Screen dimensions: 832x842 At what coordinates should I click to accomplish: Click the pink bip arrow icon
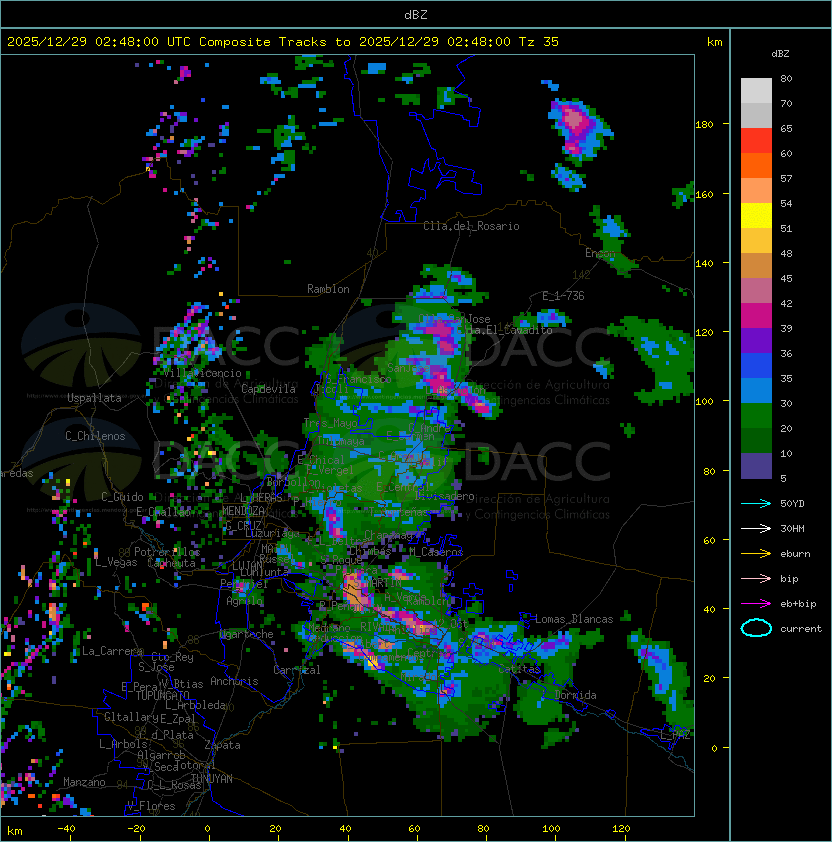pos(756,578)
